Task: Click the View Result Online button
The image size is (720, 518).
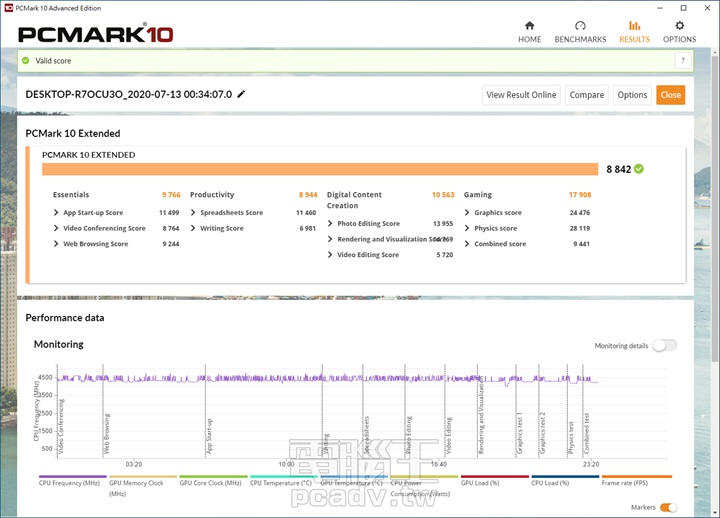Action: [521, 95]
